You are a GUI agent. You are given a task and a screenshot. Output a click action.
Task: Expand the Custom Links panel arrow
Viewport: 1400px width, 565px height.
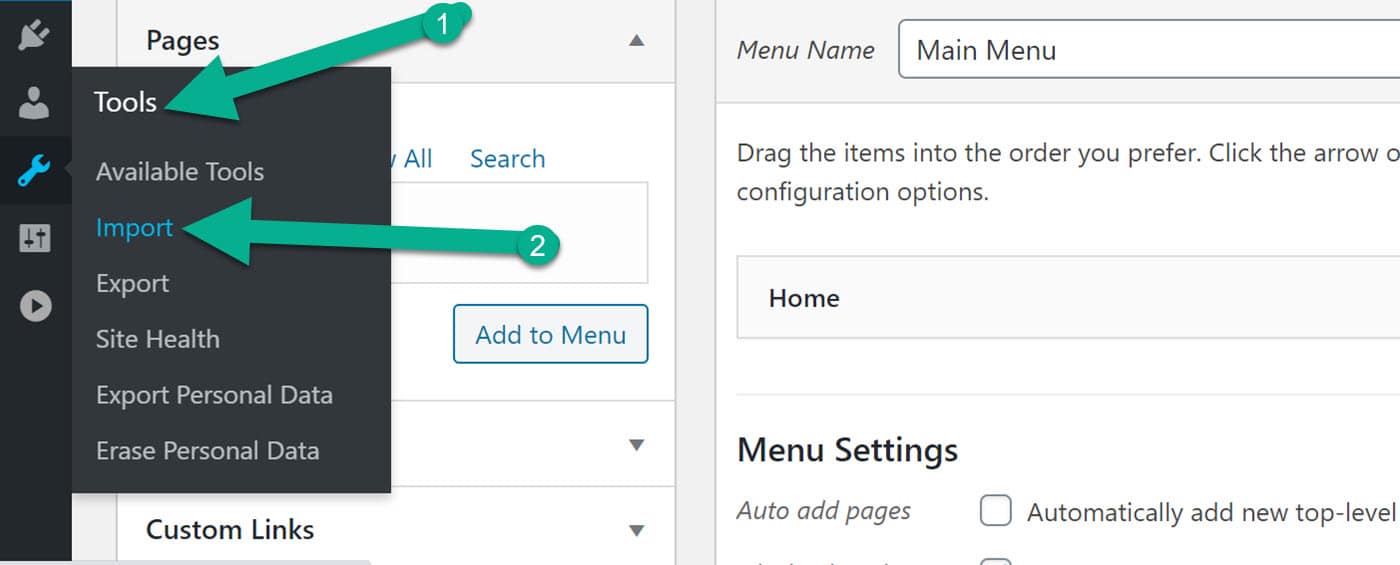636,530
